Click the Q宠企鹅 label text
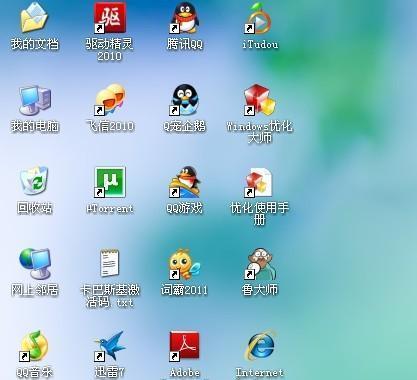417x380 pixels. 184,126
